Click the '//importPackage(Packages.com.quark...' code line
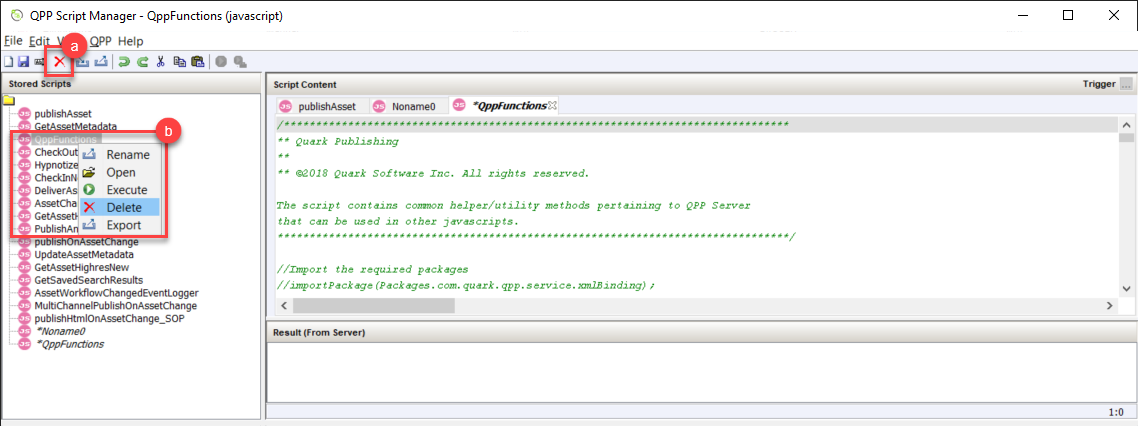The height and width of the screenshot is (426, 1138). click(466, 286)
